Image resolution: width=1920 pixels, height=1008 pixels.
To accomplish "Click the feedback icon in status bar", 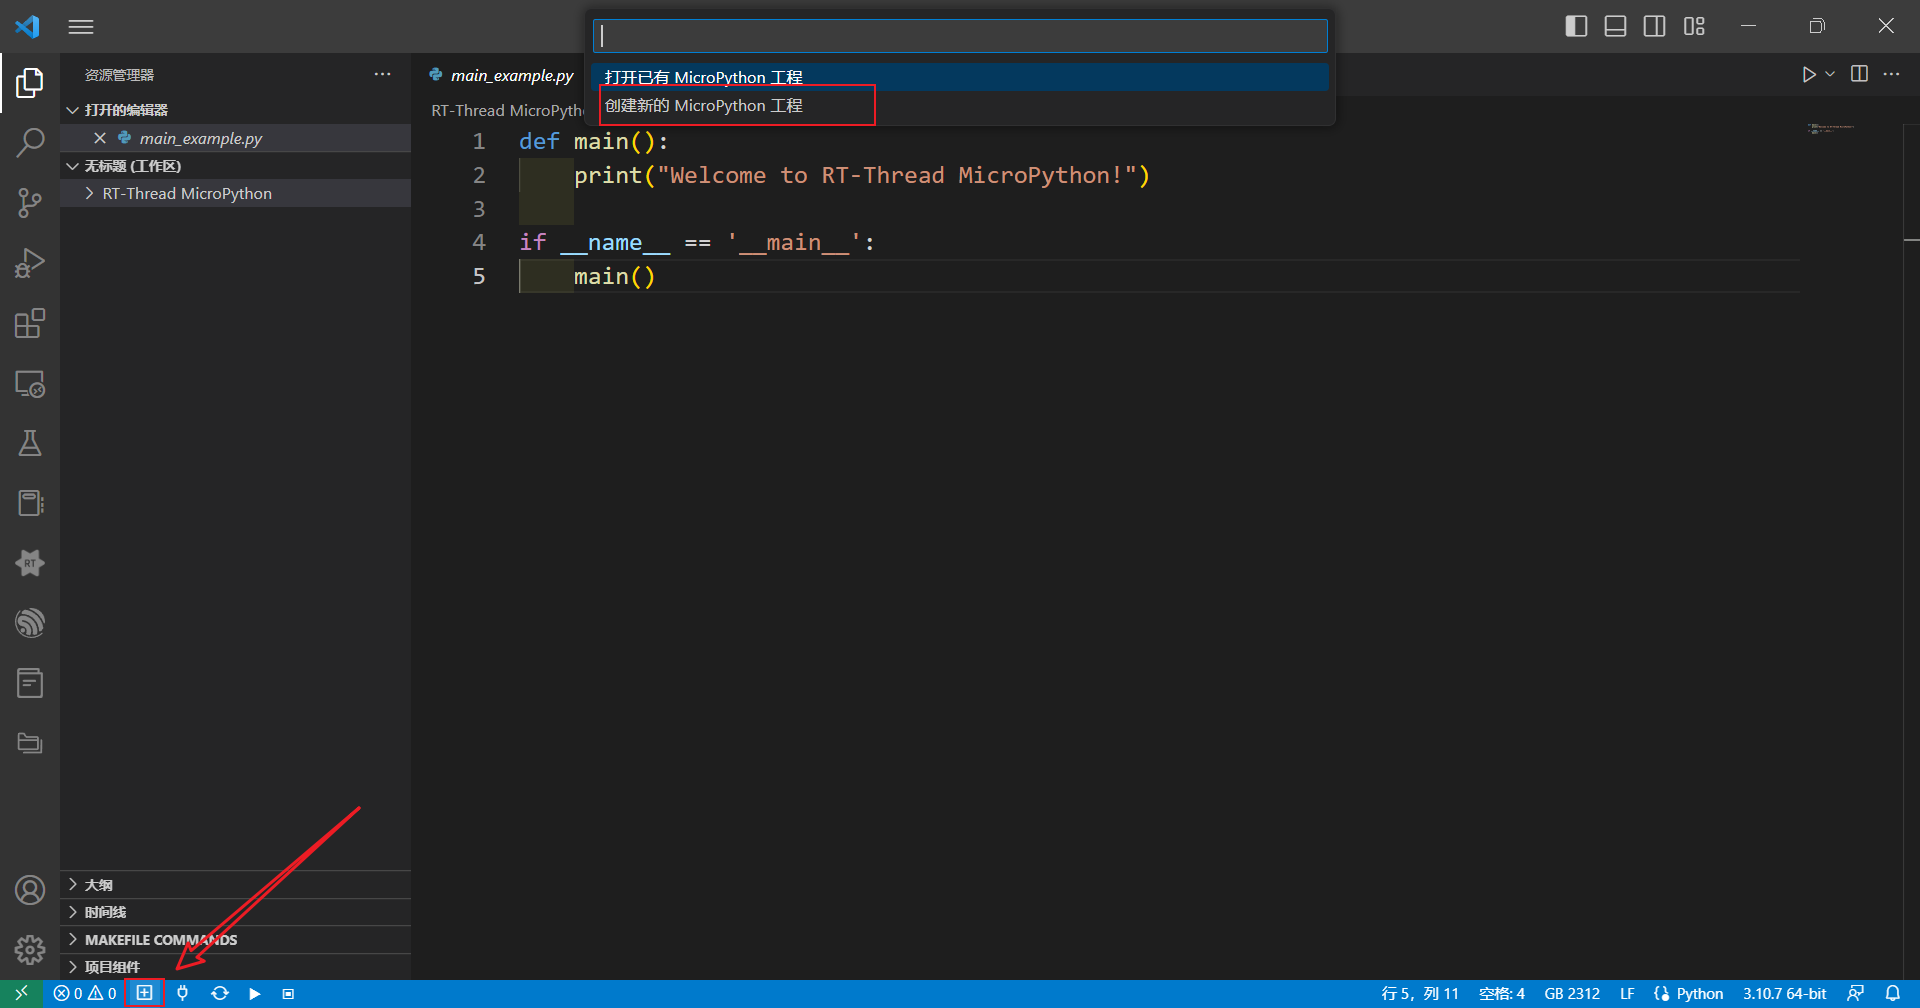I will (x=1855, y=993).
